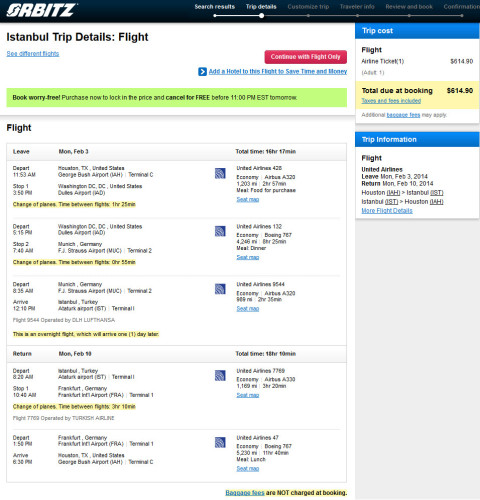
Task: Select the Trip details progress step
Action: [261, 7]
